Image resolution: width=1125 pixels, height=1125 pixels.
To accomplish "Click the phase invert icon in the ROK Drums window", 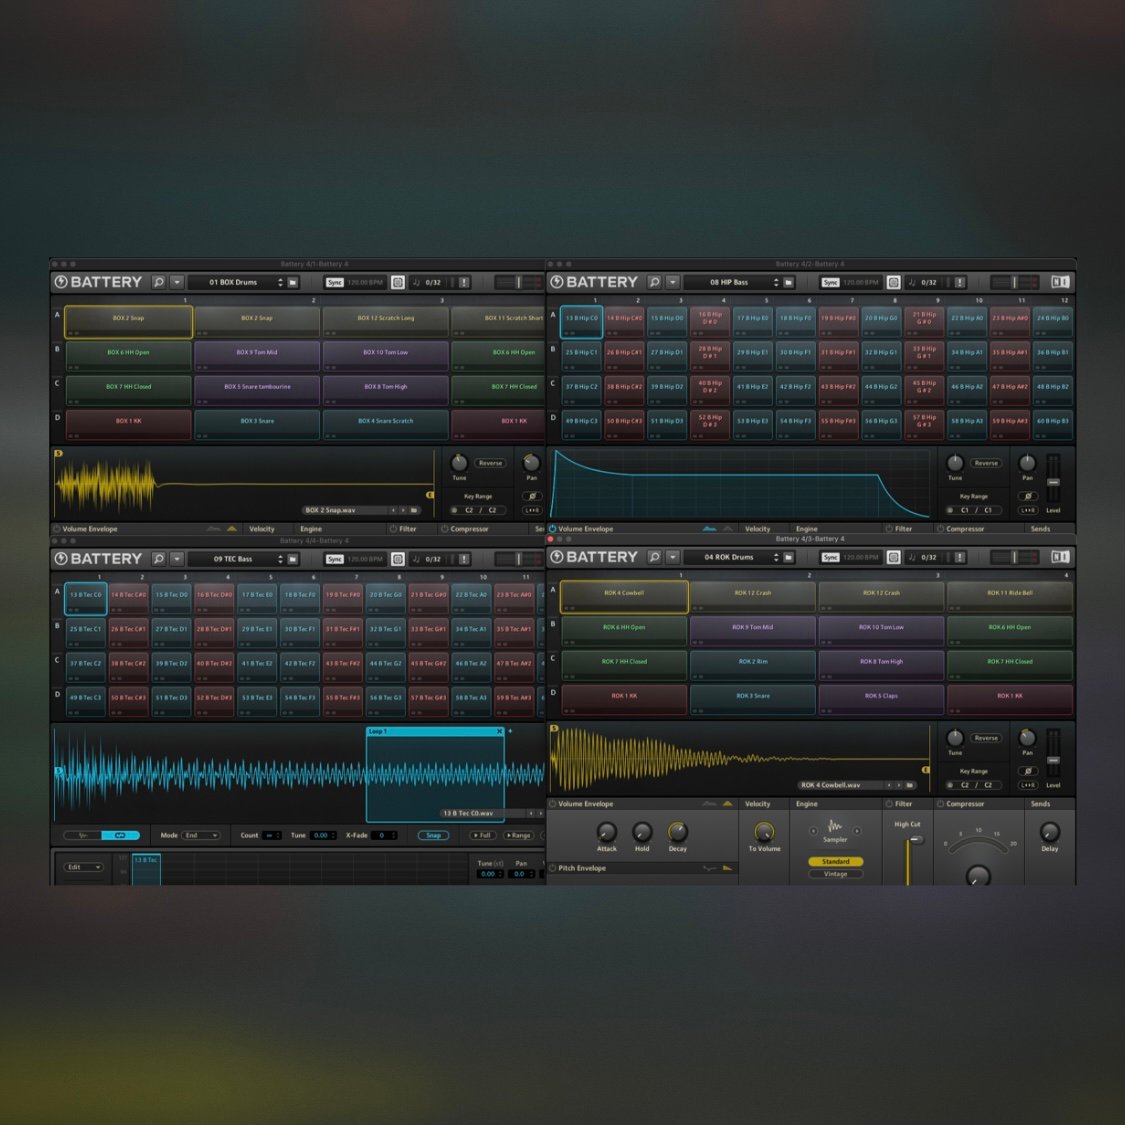I will point(1027,771).
